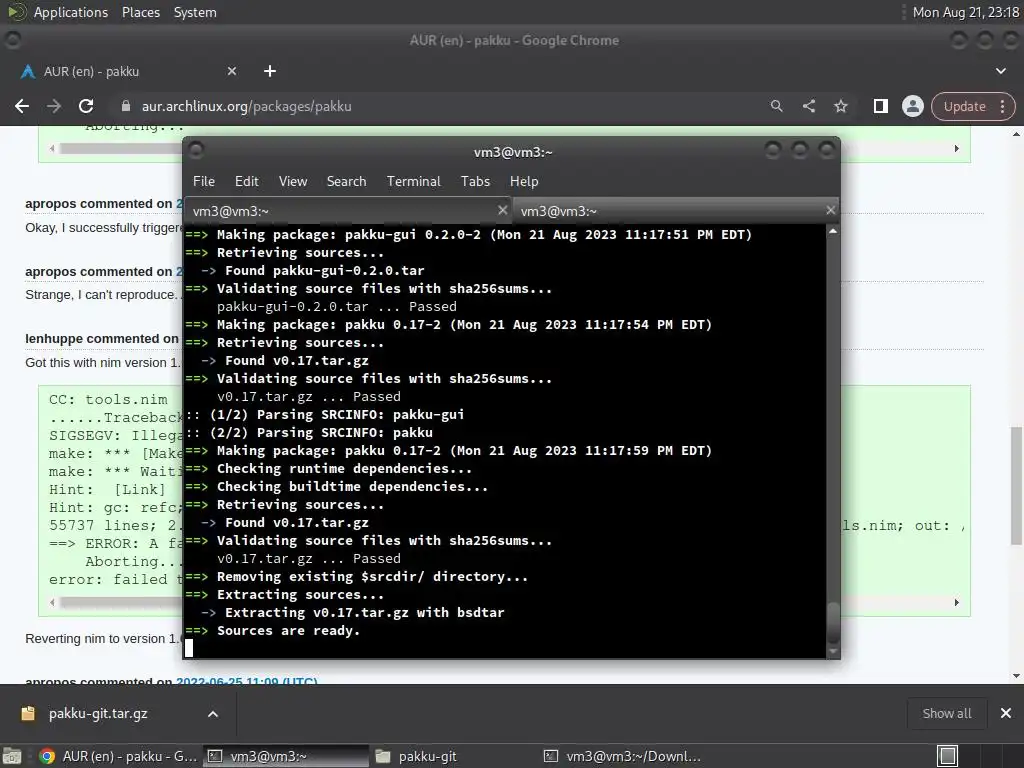This screenshot has width=1024, height=768.
Task: Open Chrome three-dot menu
Action: pyautogui.click(x=1002, y=106)
